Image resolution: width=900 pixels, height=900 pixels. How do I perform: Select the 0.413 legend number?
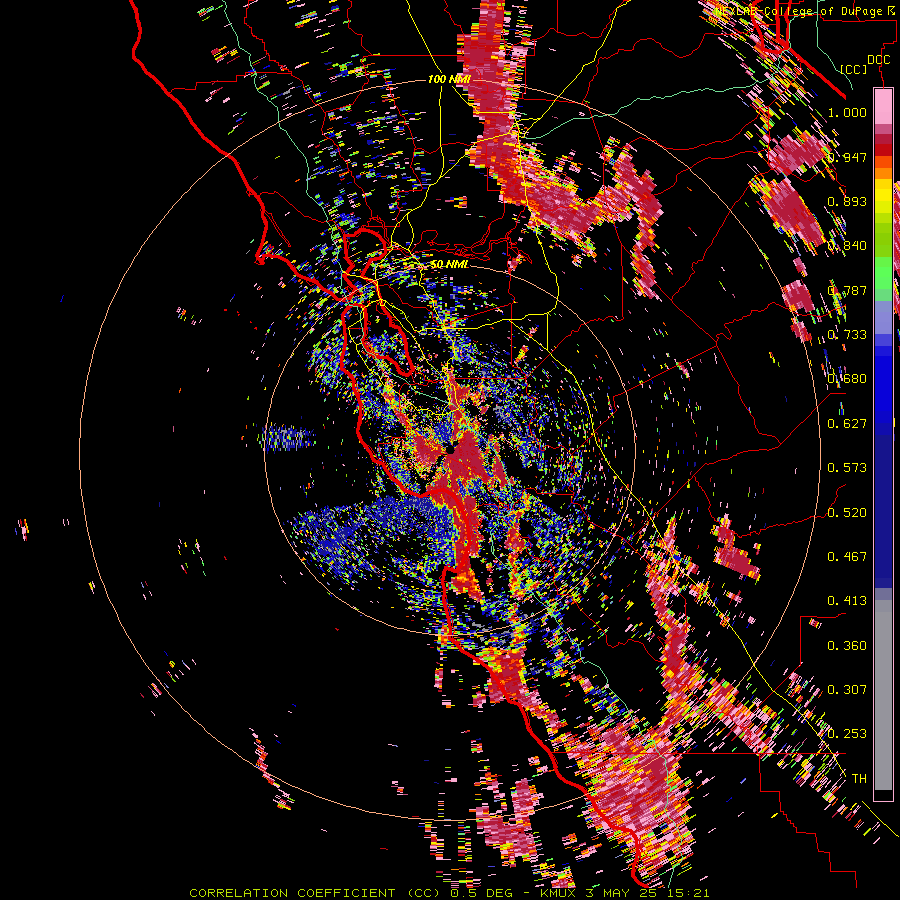tap(847, 601)
